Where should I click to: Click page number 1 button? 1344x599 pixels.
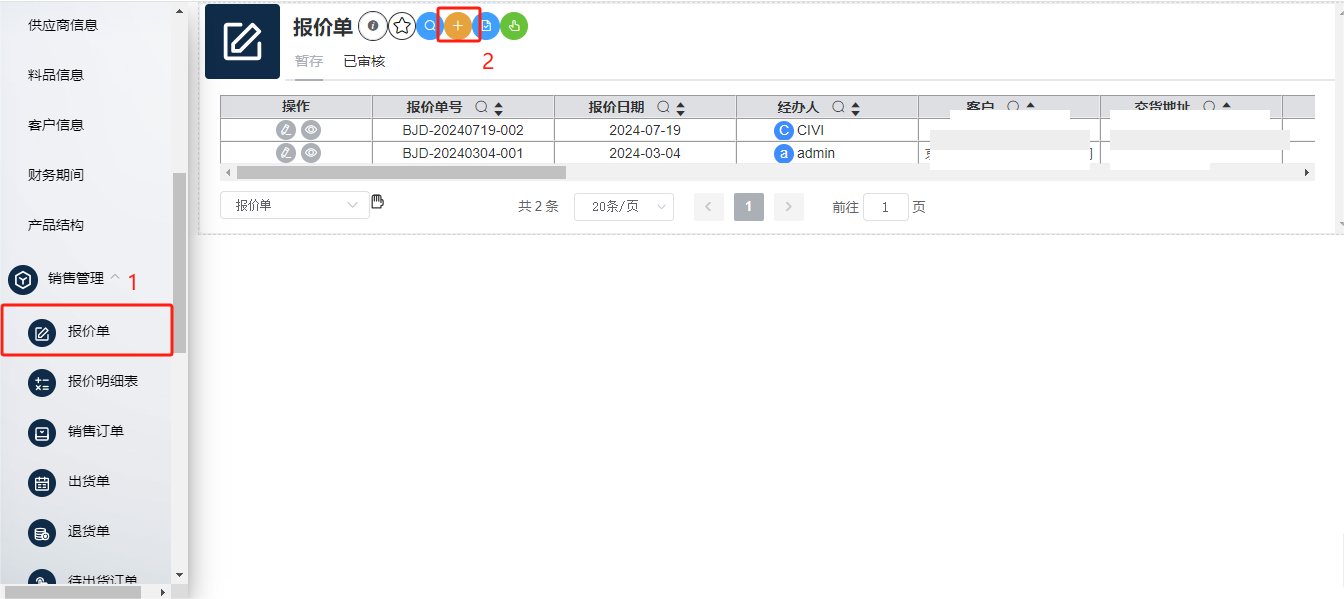(x=749, y=207)
